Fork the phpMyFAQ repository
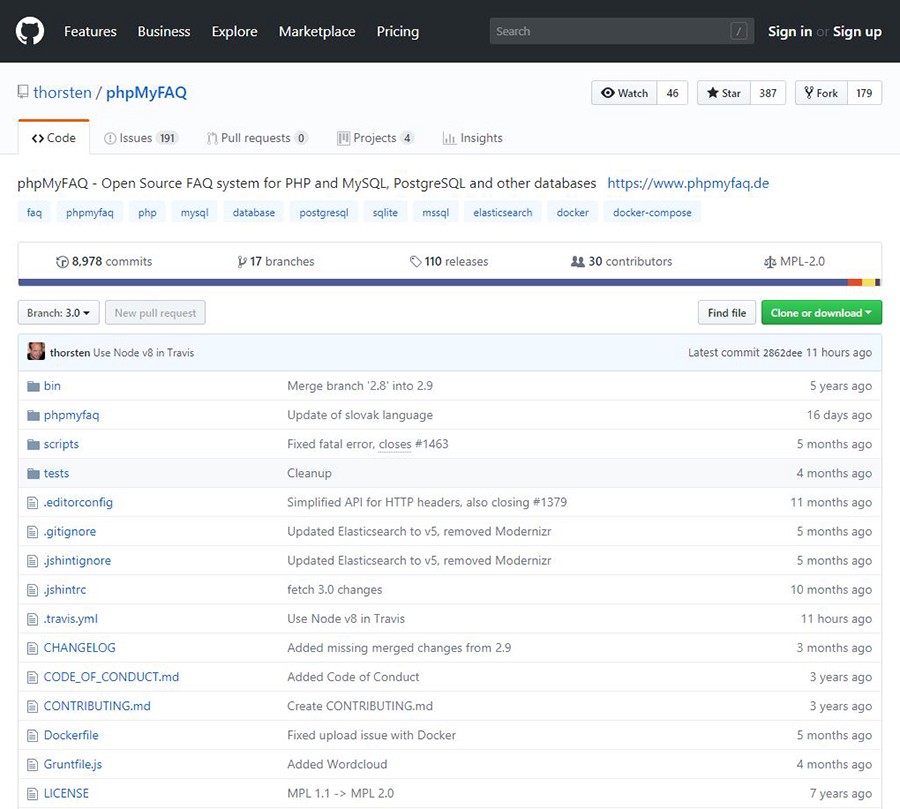This screenshot has height=809, width=900. (x=820, y=93)
